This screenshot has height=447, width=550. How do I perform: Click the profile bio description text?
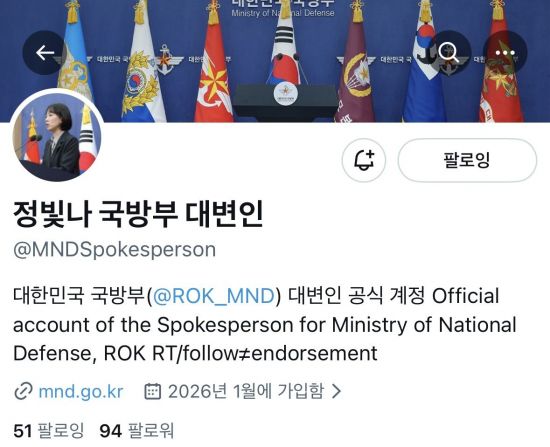pos(265,325)
